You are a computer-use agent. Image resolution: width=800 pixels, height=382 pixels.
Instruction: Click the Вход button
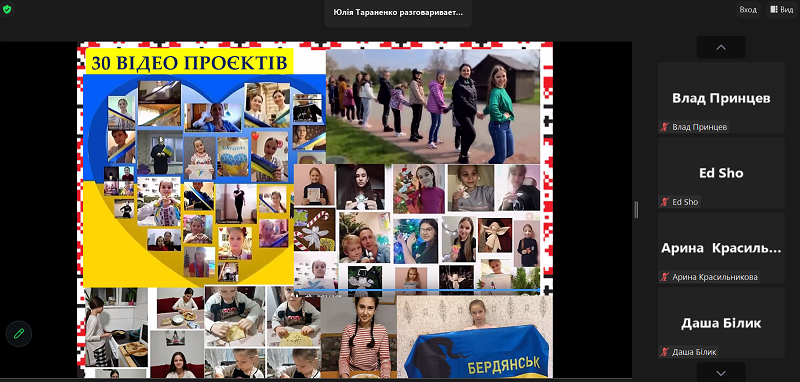(x=748, y=10)
